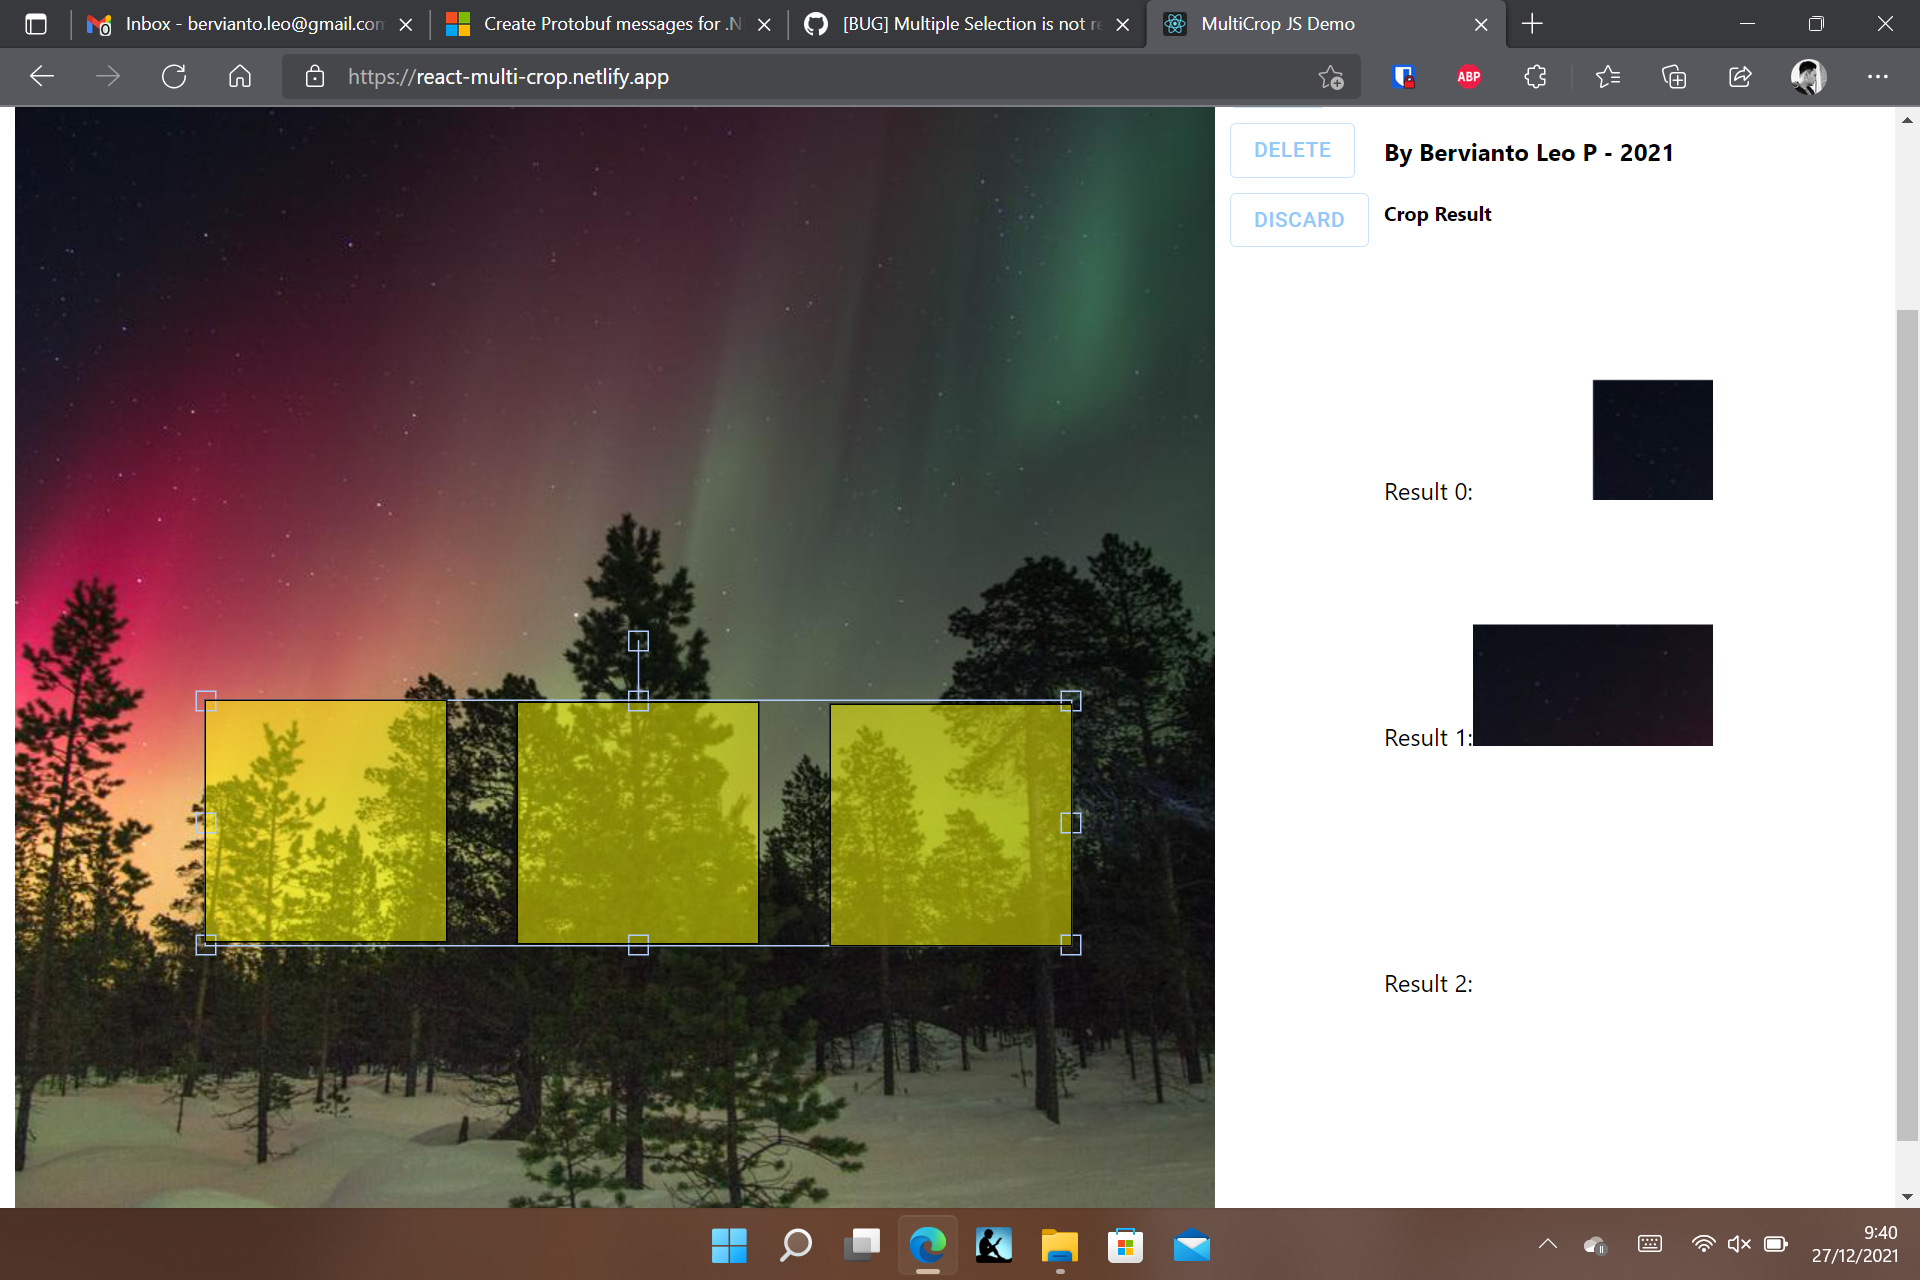Open the Bitwarden shield extension icon
Screen dimensions: 1920x1280
pyautogui.click(x=1403, y=76)
